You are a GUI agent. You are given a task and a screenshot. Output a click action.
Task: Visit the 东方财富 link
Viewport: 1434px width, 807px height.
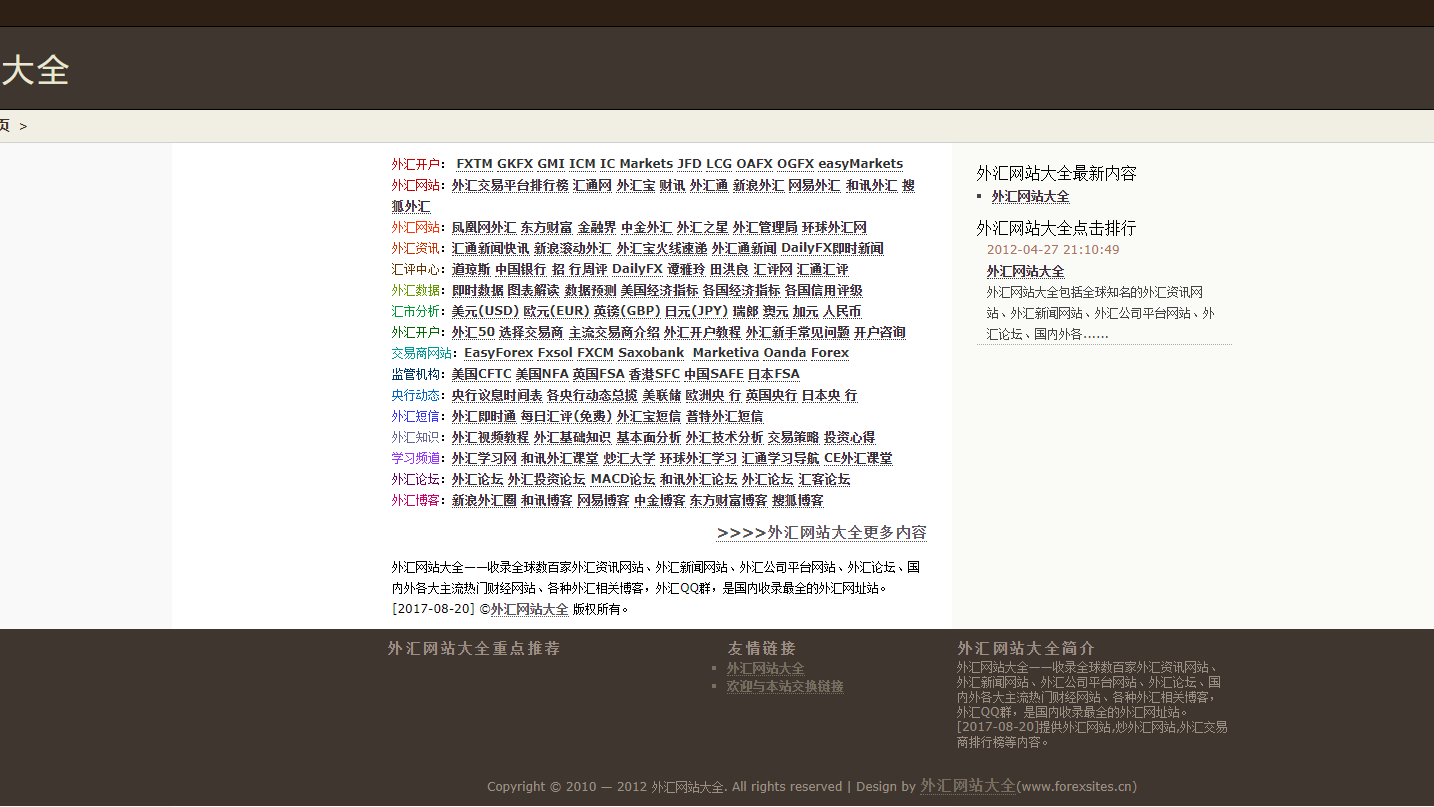[x=546, y=228]
